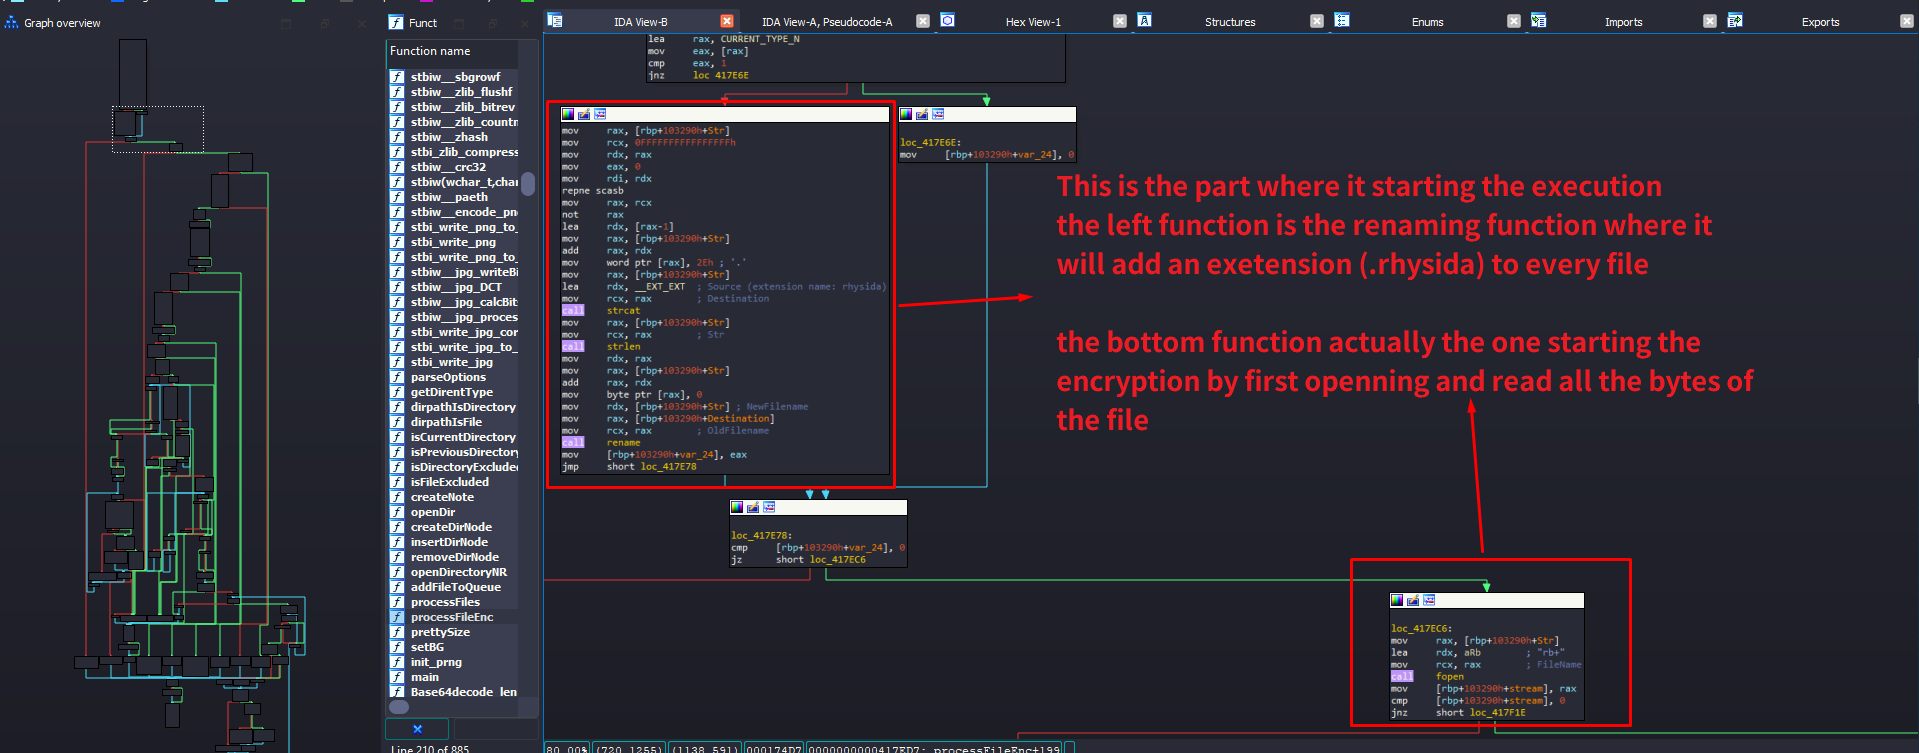Edit the rename node via its pencil icon
1919x753 pixels.
coord(584,114)
